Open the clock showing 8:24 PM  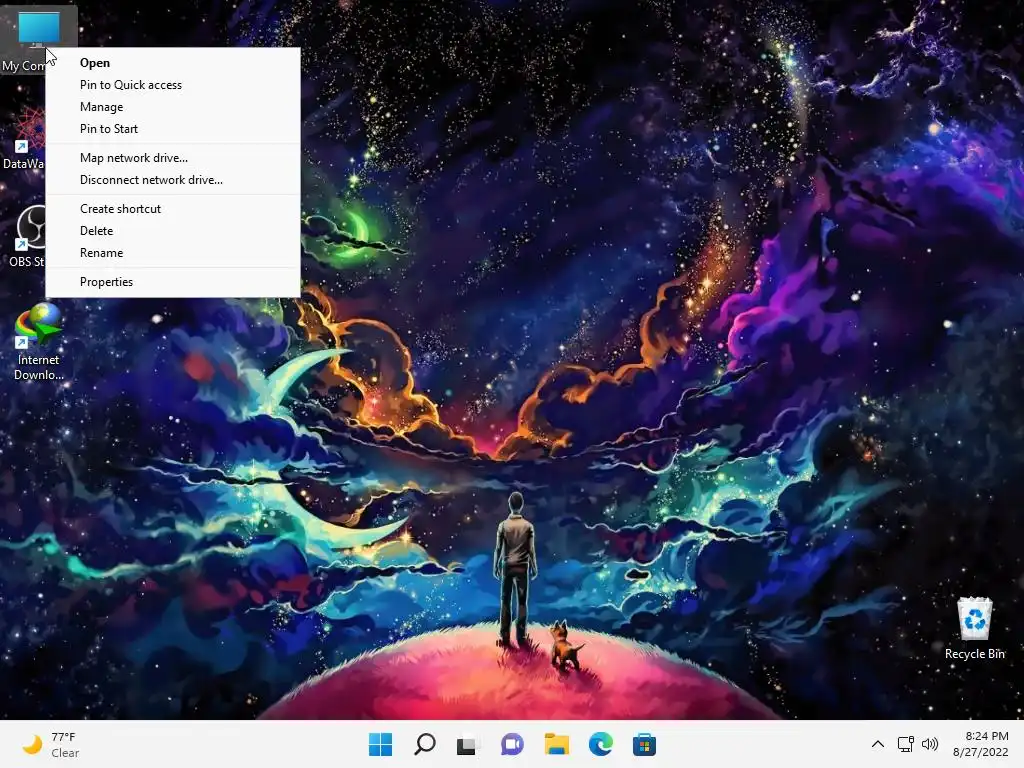[x=980, y=744]
